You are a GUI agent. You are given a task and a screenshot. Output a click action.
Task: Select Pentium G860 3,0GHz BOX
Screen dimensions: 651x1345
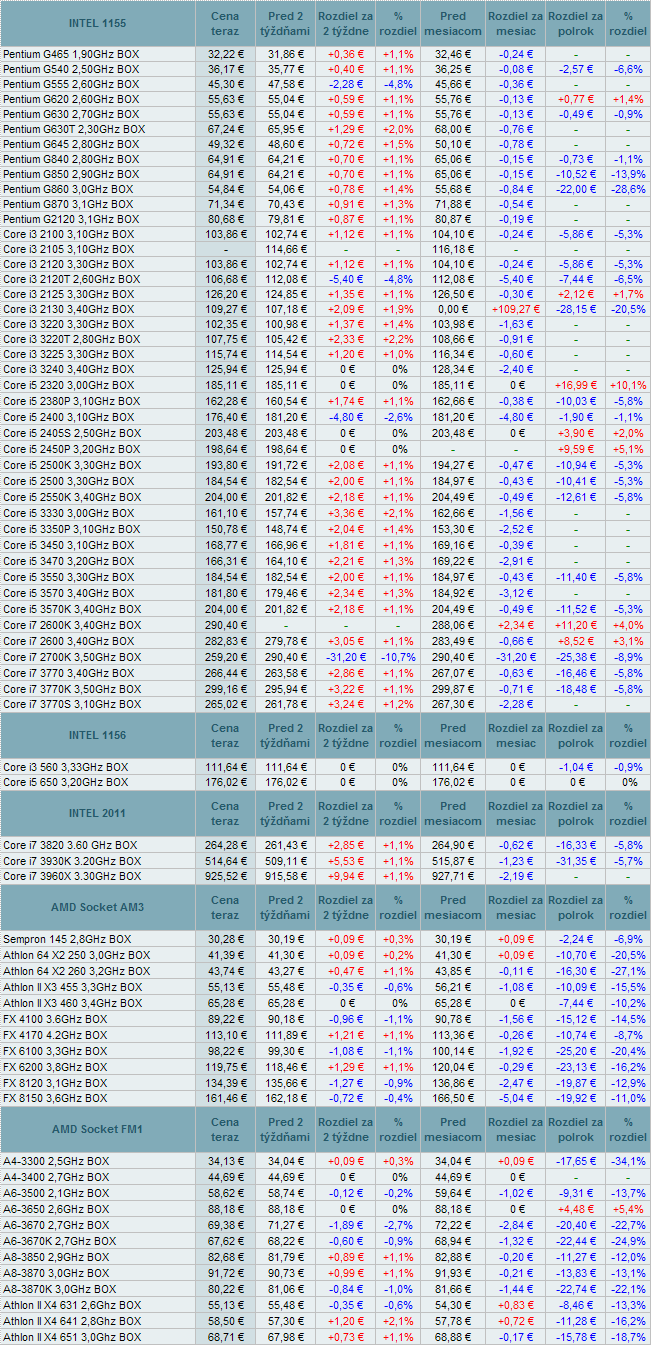68,189
